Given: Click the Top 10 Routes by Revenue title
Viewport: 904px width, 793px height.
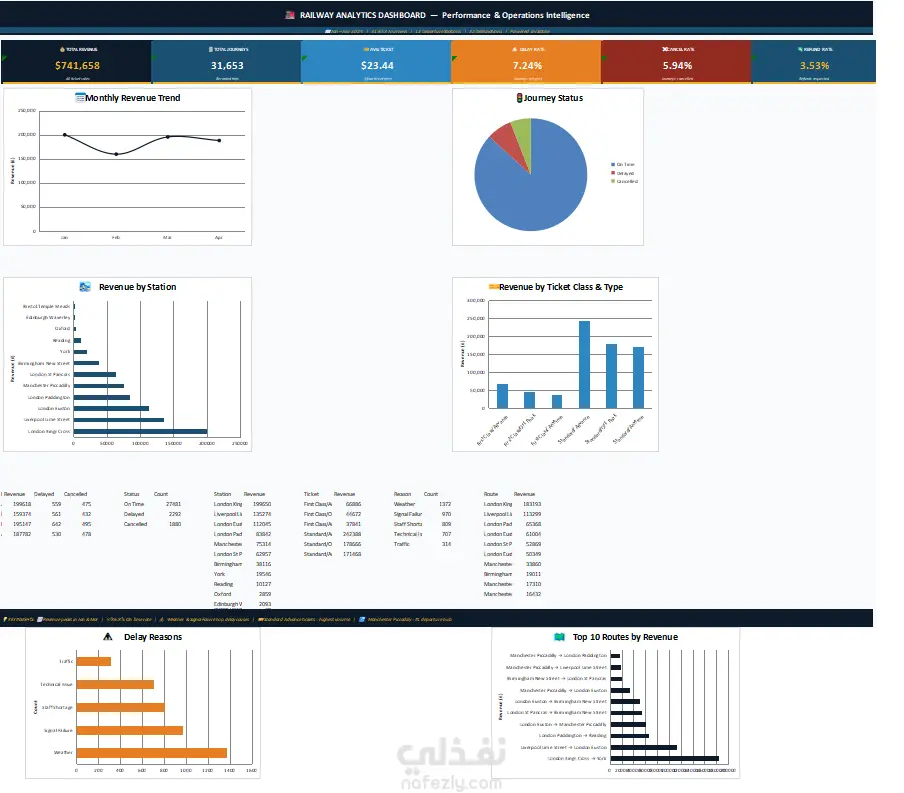Looking at the screenshot, I should point(626,637).
